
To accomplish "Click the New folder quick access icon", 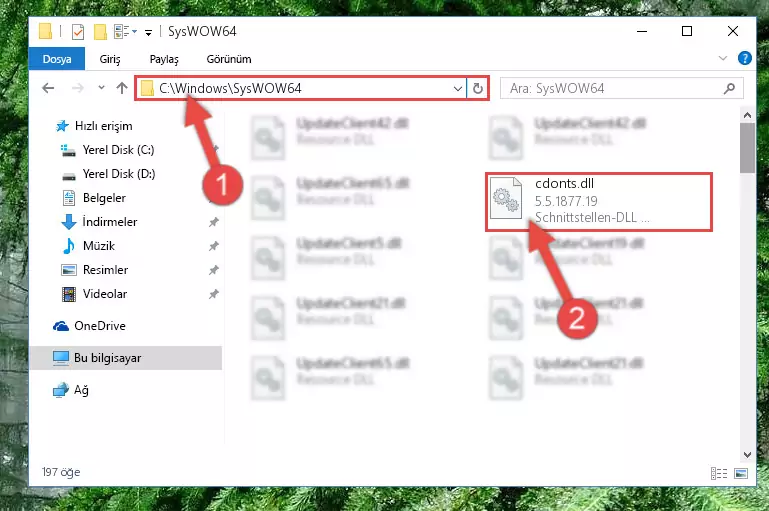I will (100, 32).
